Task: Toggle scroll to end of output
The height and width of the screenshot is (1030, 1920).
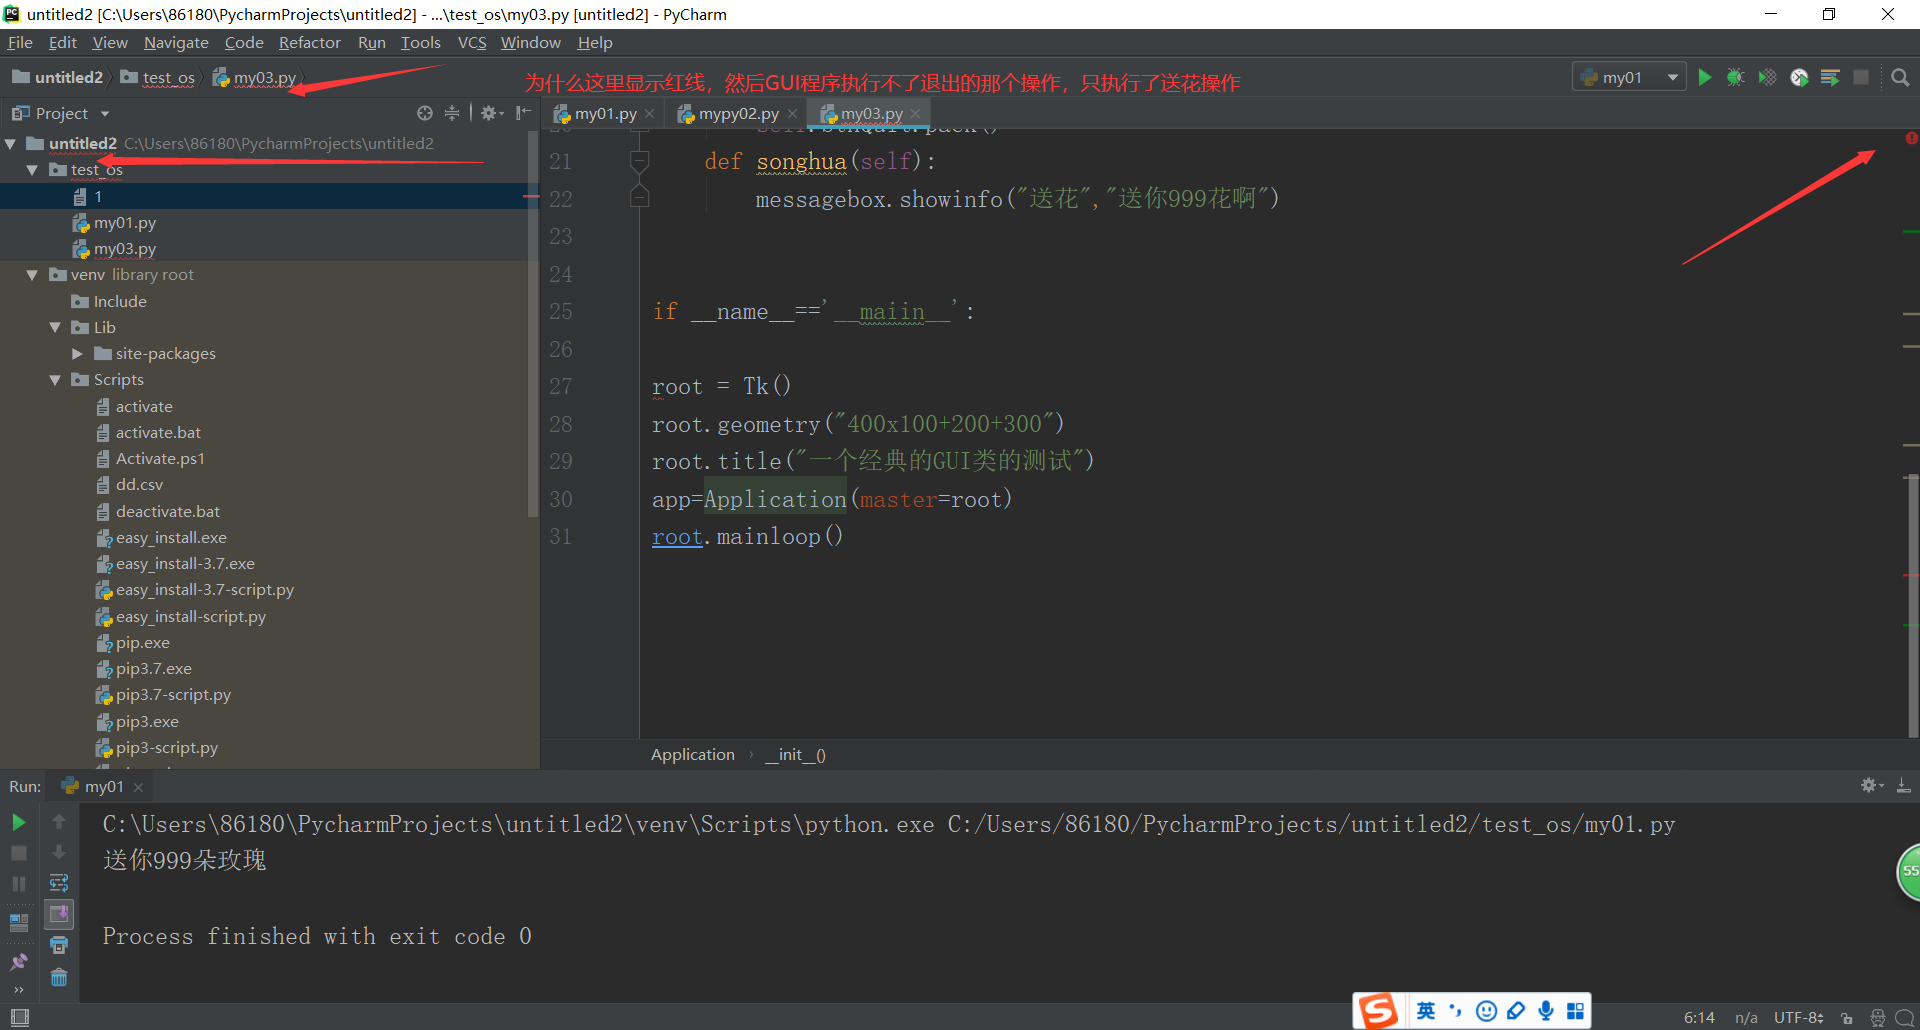Action: tap(59, 914)
